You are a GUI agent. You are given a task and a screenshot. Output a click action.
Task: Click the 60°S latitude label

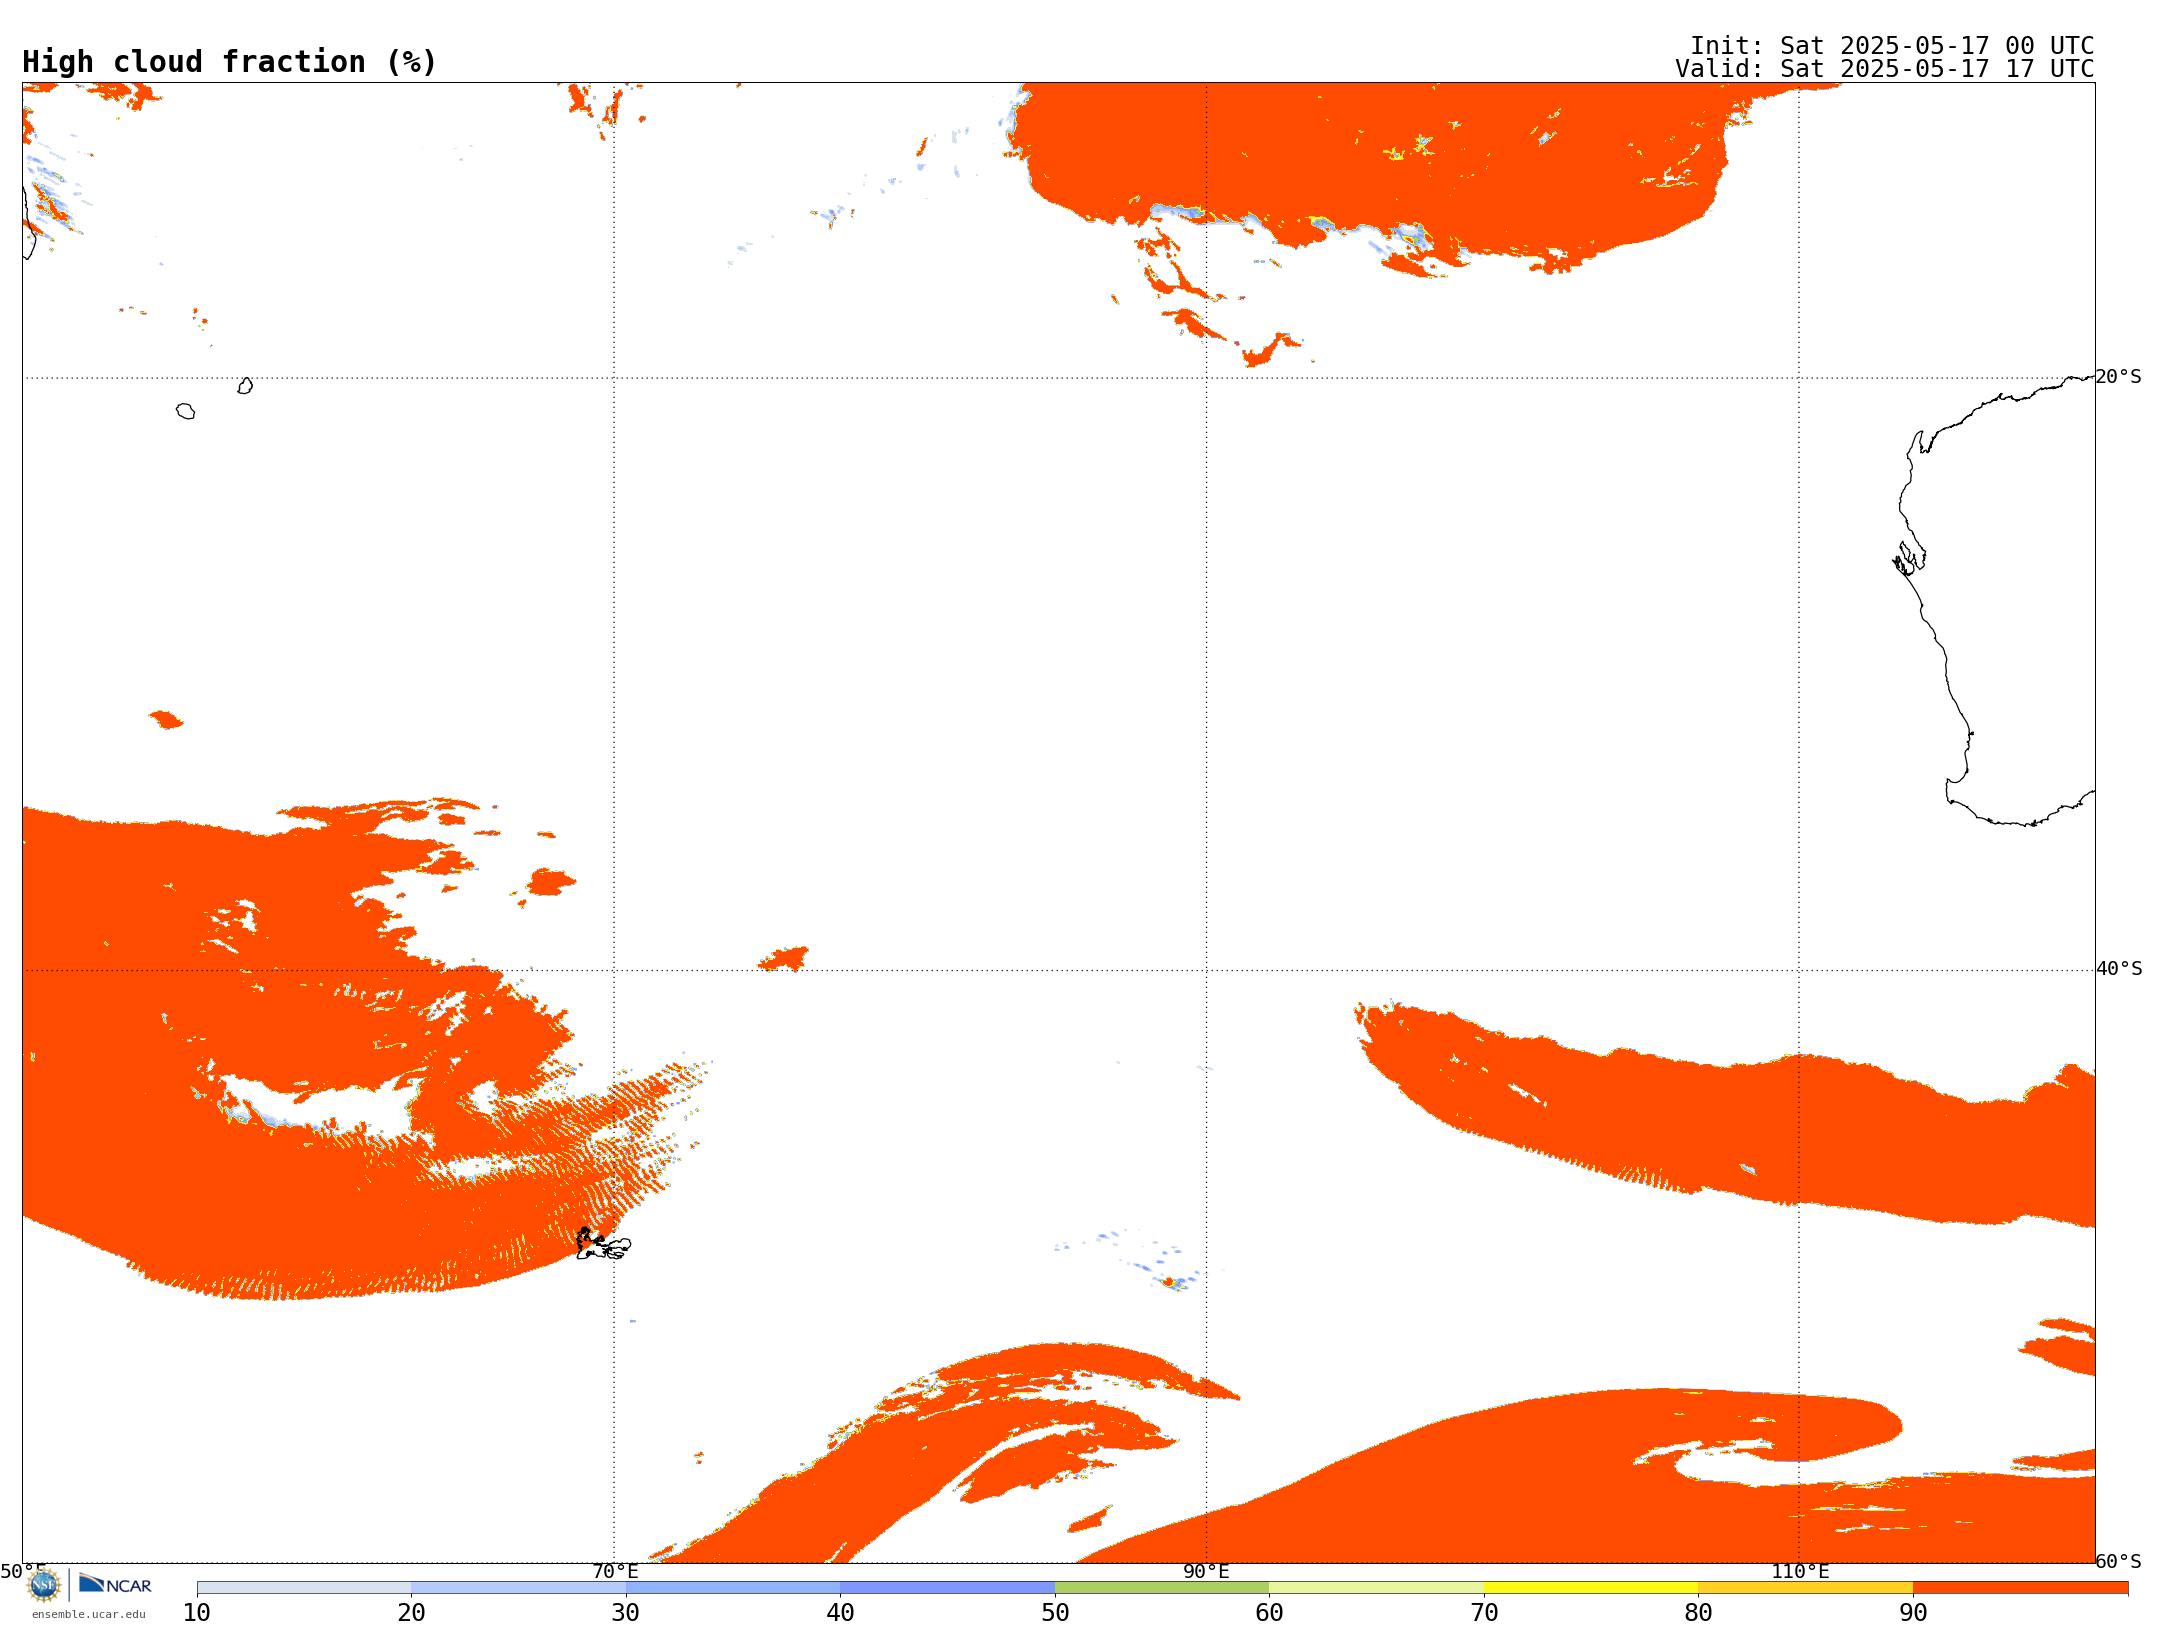2119,1561
